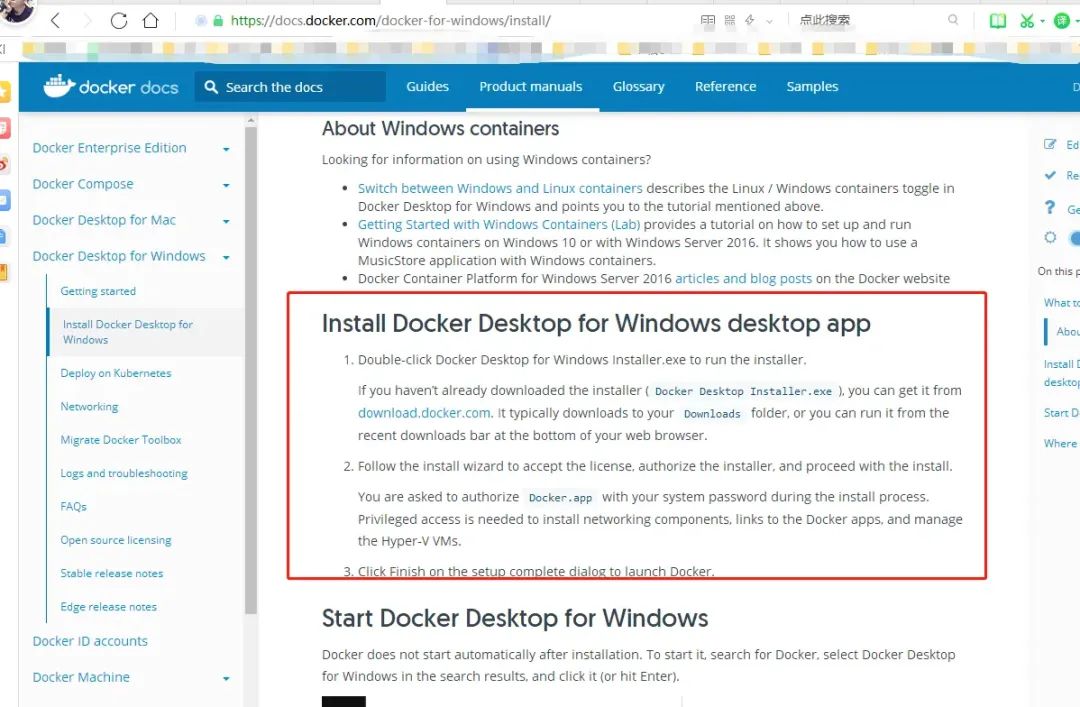Follow the 'articles and blog posts' link

(743, 278)
